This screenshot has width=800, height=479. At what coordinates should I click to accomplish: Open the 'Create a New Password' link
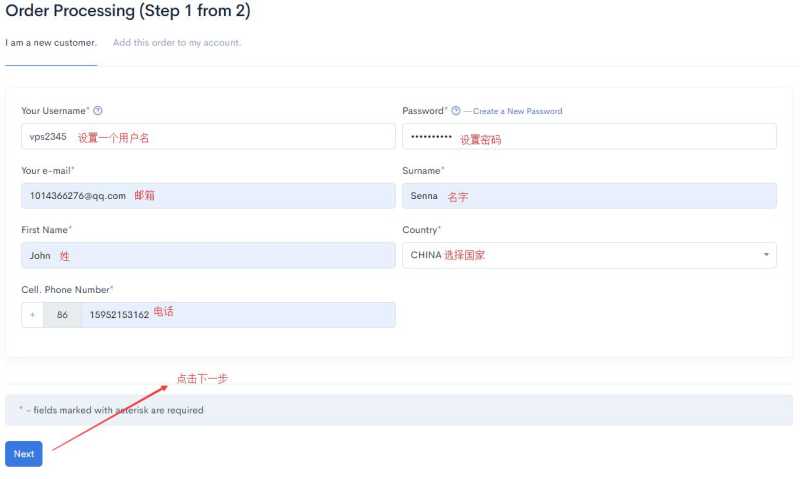pos(517,111)
